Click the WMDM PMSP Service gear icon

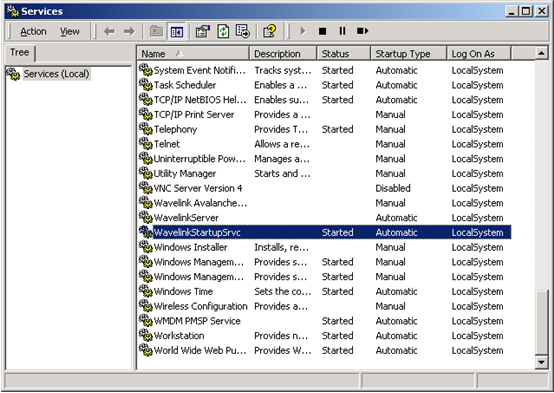click(146, 321)
